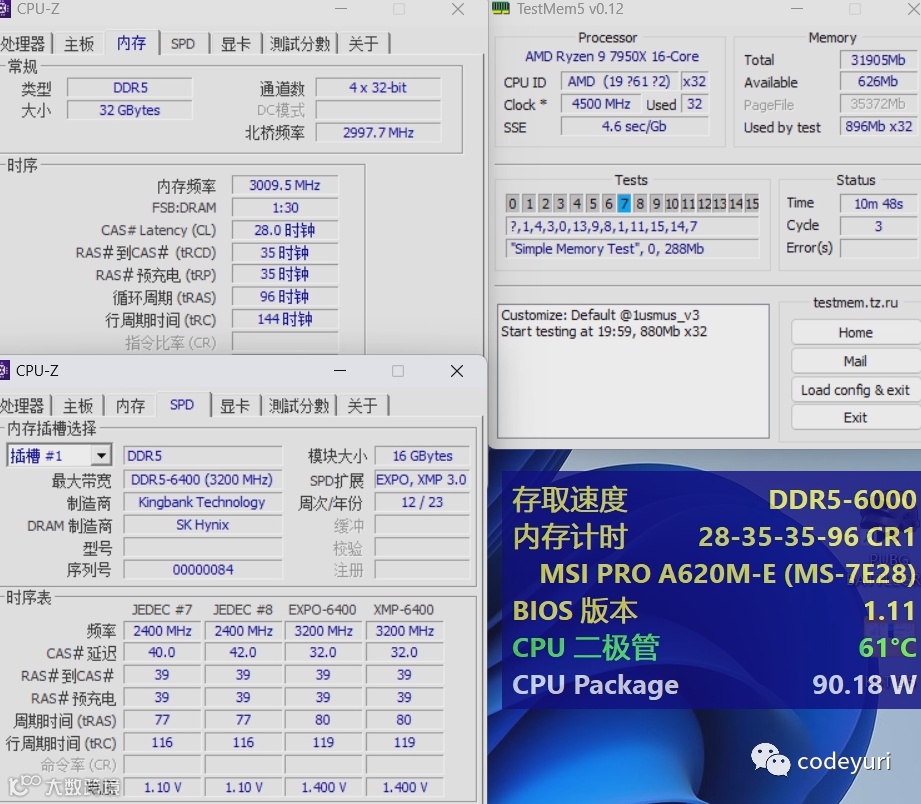Click the Home button in TestMem5
This screenshot has width=921, height=804.
pyautogui.click(x=855, y=332)
